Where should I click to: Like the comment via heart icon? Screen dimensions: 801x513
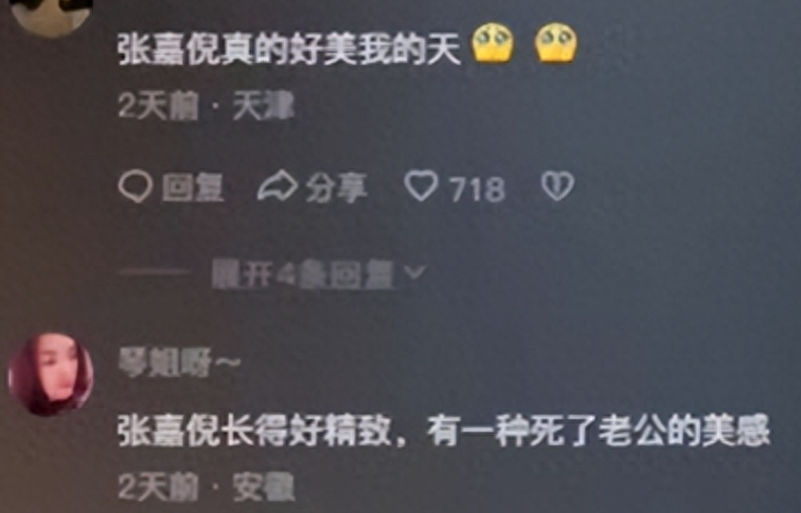pos(421,186)
